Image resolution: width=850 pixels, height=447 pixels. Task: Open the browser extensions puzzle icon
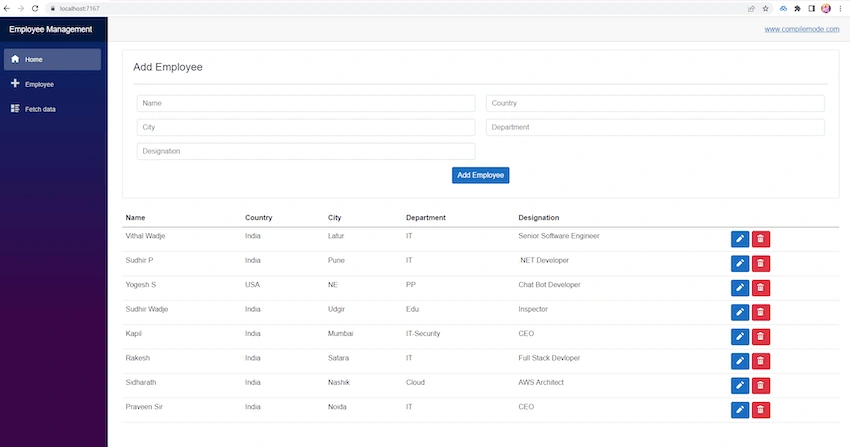click(x=797, y=9)
